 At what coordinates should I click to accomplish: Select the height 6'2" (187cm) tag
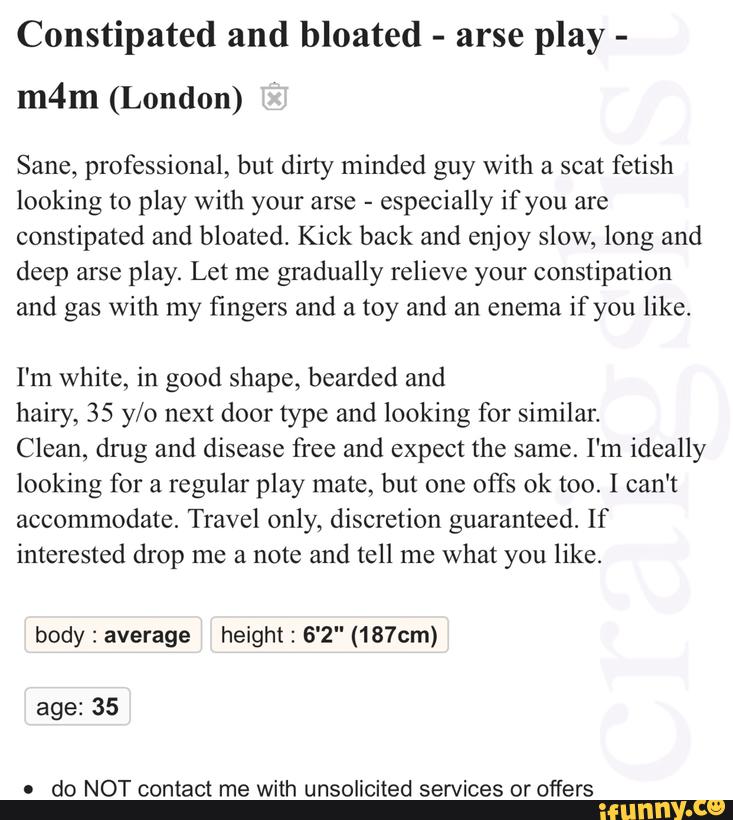tap(329, 635)
